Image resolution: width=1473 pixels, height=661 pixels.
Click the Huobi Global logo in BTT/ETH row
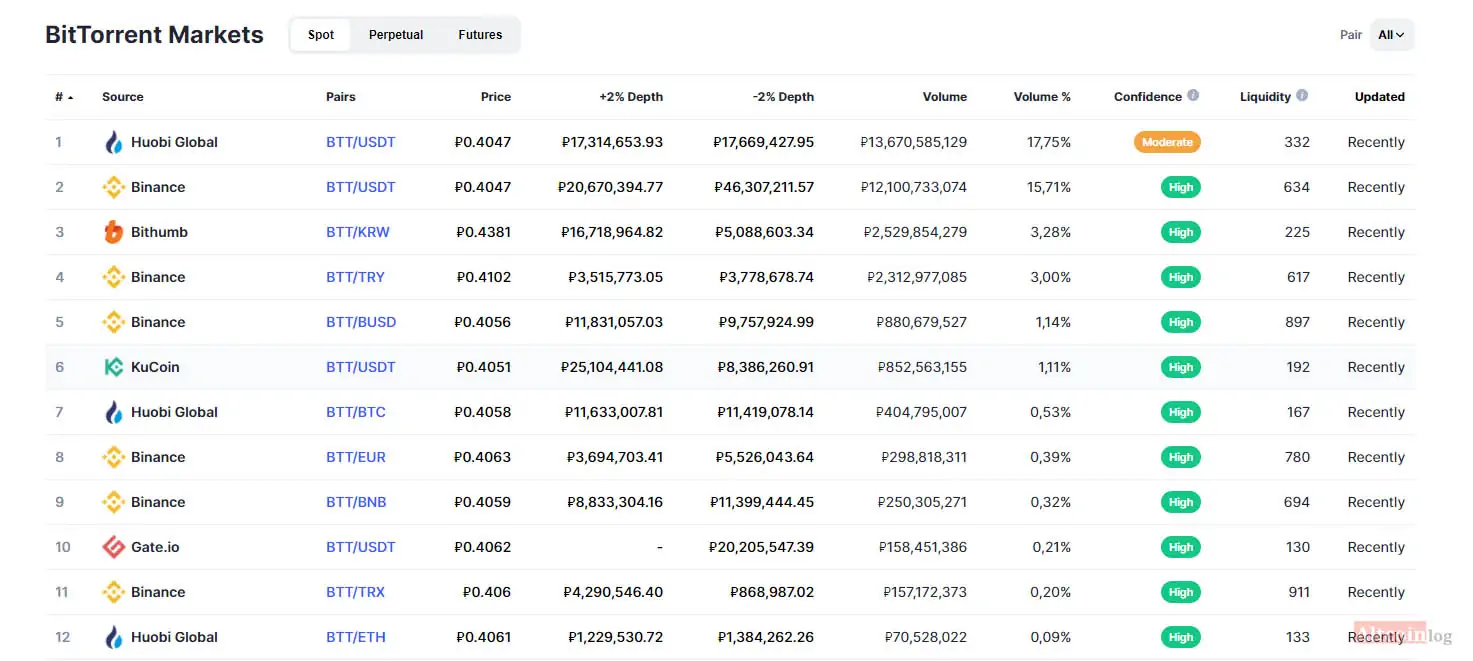point(114,637)
